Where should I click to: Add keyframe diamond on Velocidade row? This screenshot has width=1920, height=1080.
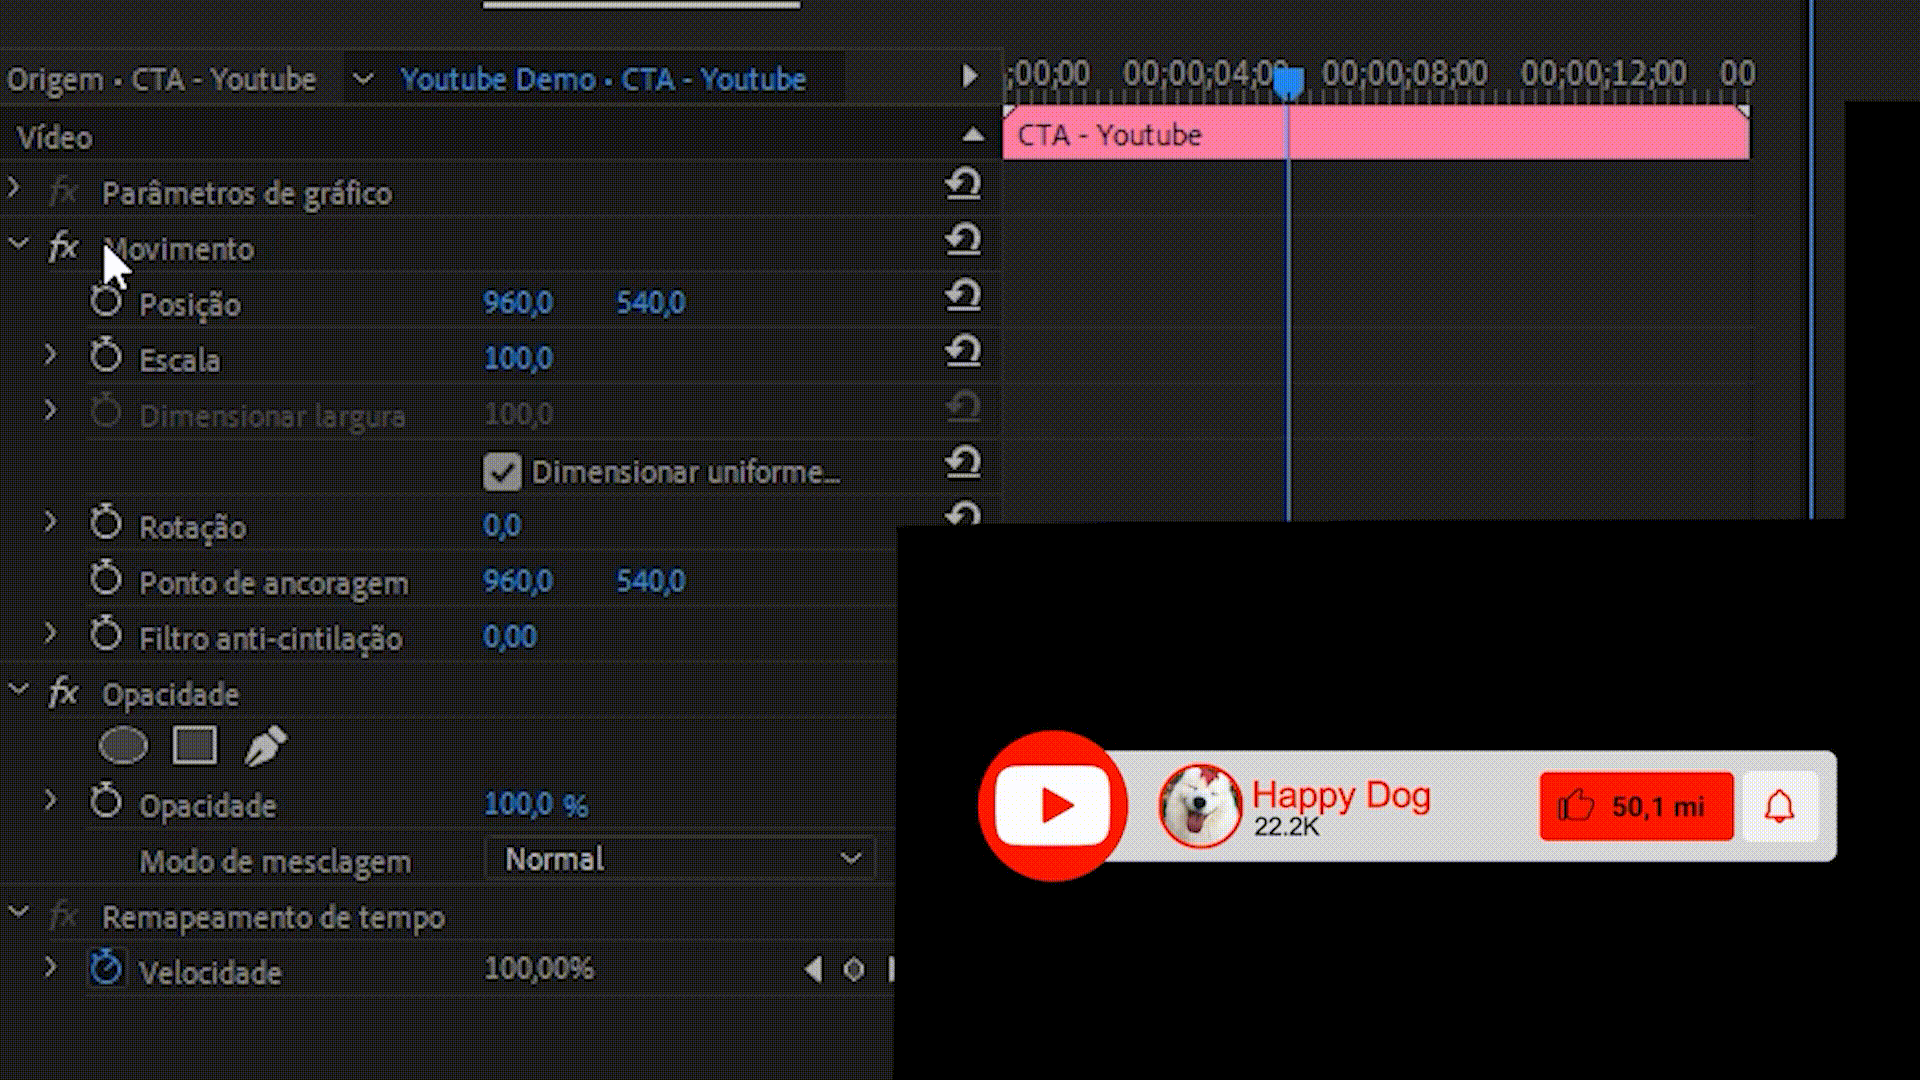(853, 970)
